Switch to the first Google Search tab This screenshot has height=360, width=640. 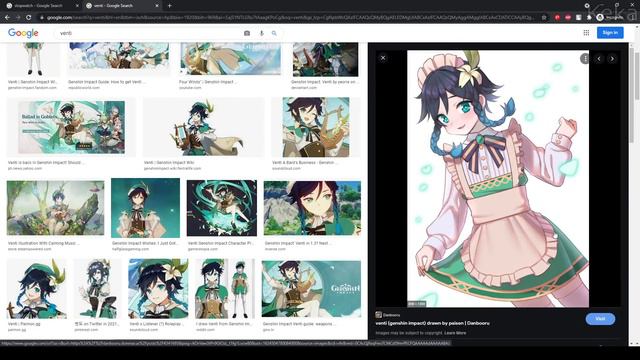click(x=41, y=6)
